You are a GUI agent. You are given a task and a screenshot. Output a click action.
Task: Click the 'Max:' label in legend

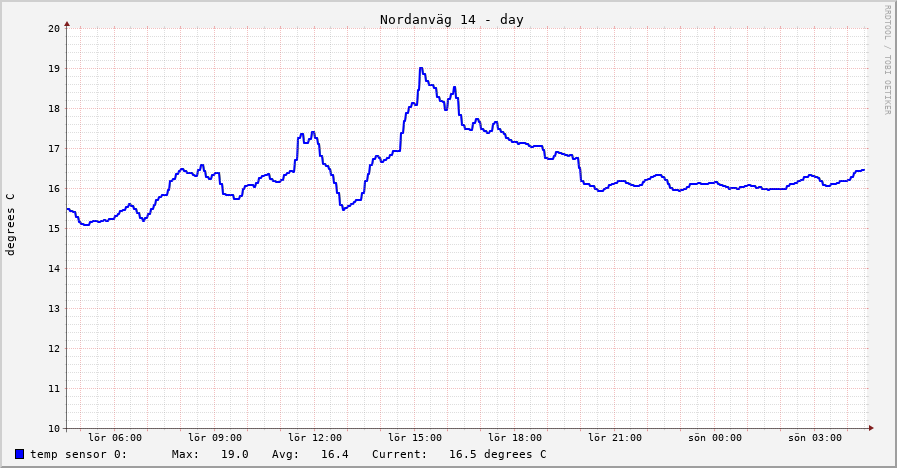pyautogui.click(x=185, y=454)
